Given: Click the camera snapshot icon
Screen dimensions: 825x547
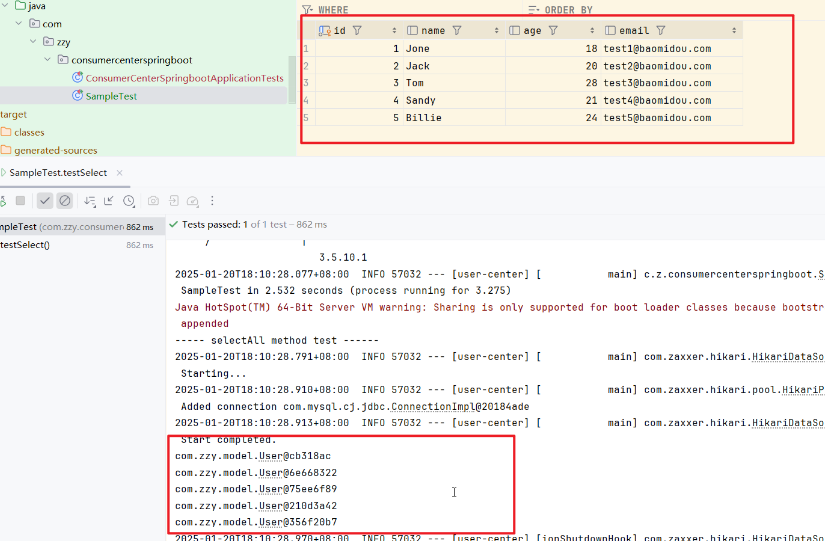Looking at the screenshot, I should click(153, 201).
